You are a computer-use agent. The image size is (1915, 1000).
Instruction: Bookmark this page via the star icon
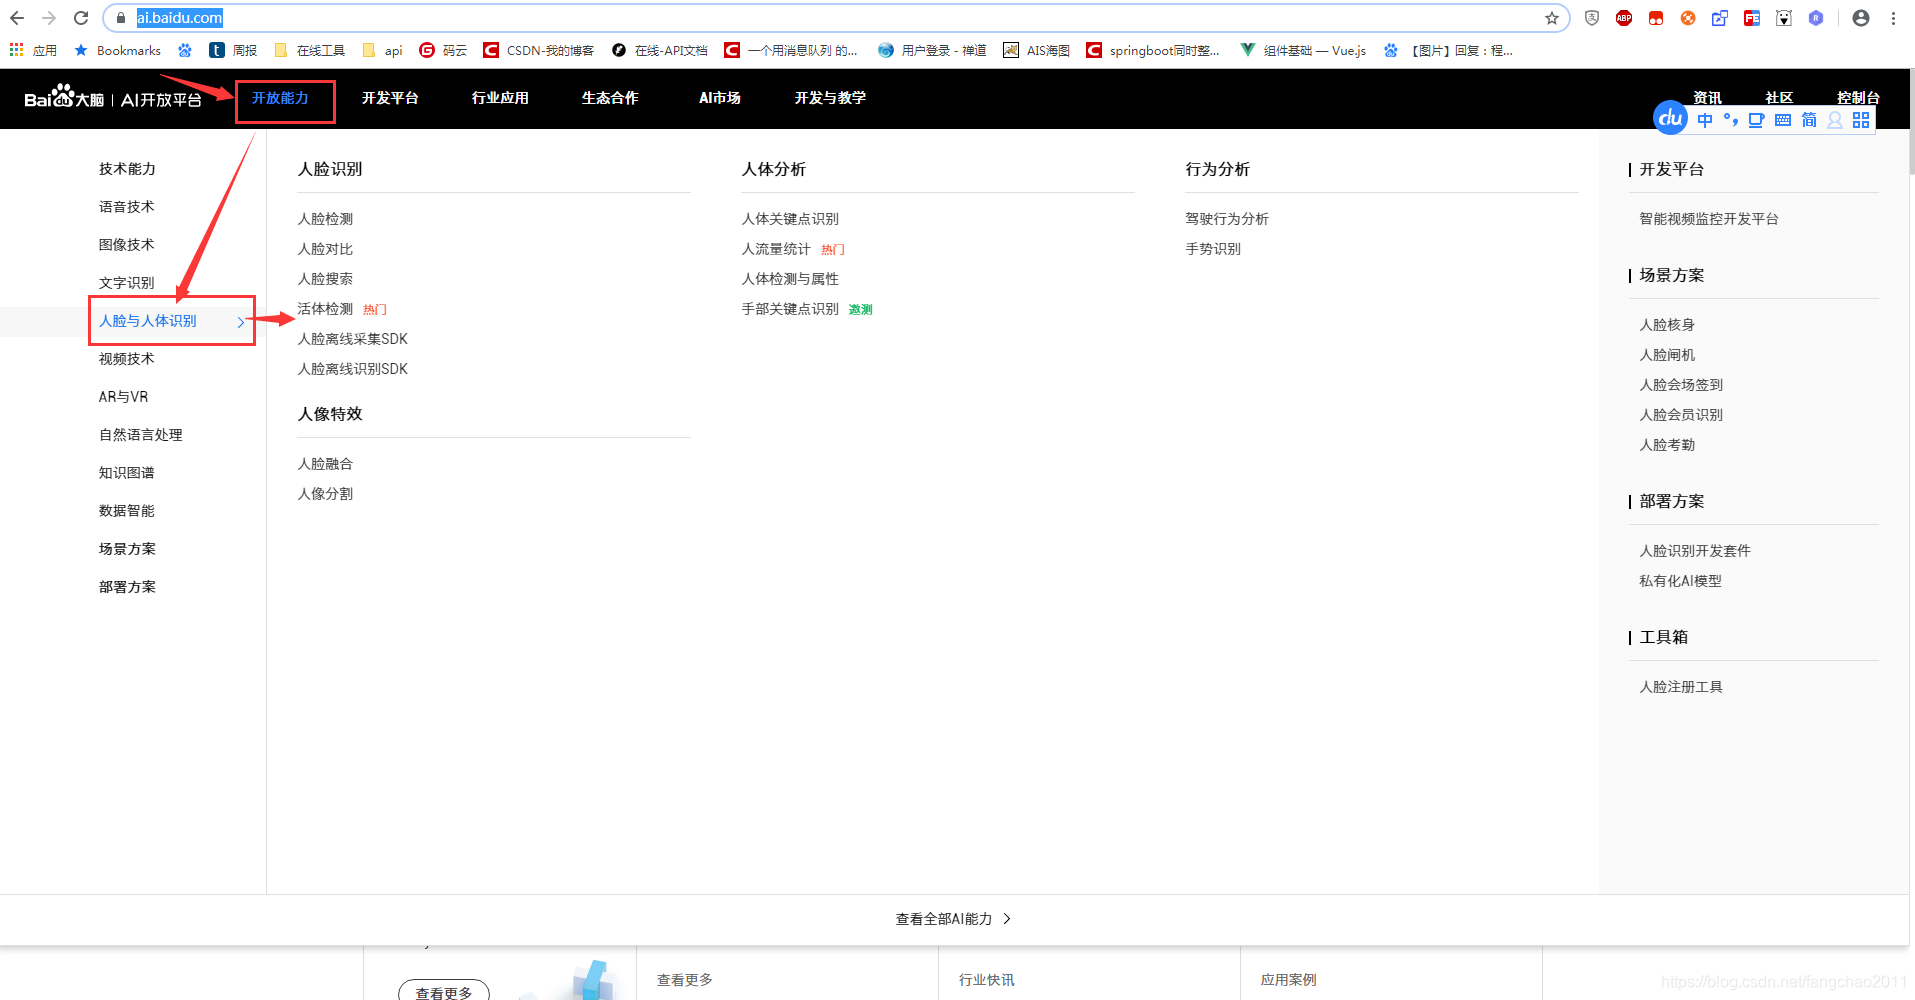tap(1550, 17)
